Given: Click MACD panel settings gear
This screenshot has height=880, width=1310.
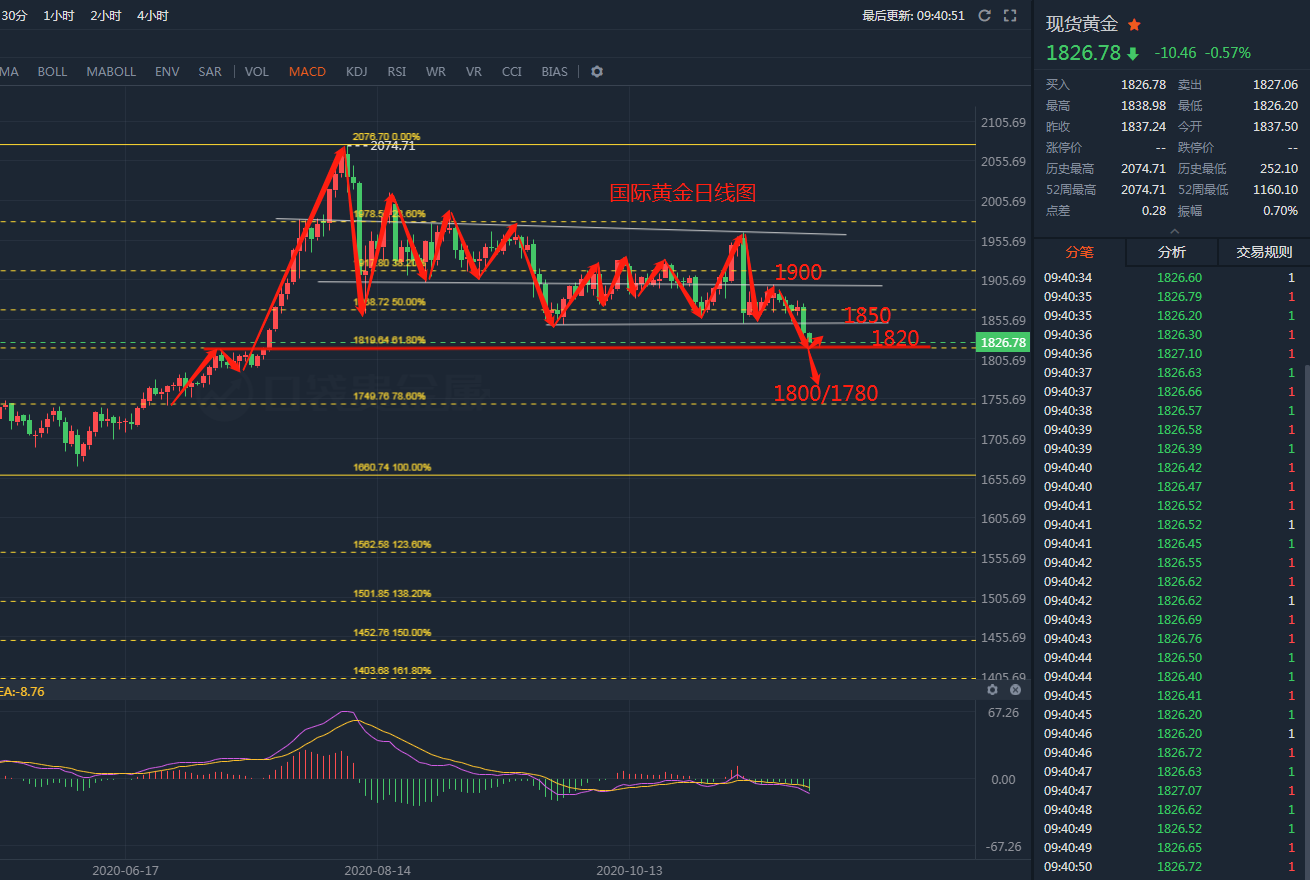Looking at the screenshot, I should click(x=992, y=690).
